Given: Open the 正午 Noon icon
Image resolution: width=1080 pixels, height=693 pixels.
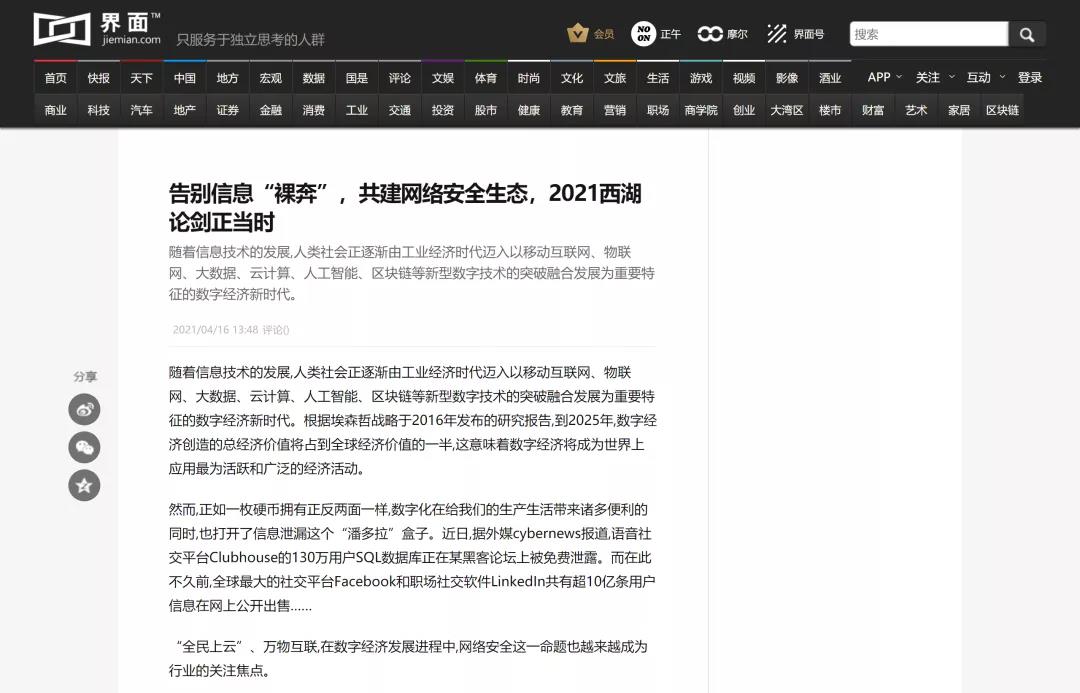Looking at the screenshot, I should tap(643, 34).
